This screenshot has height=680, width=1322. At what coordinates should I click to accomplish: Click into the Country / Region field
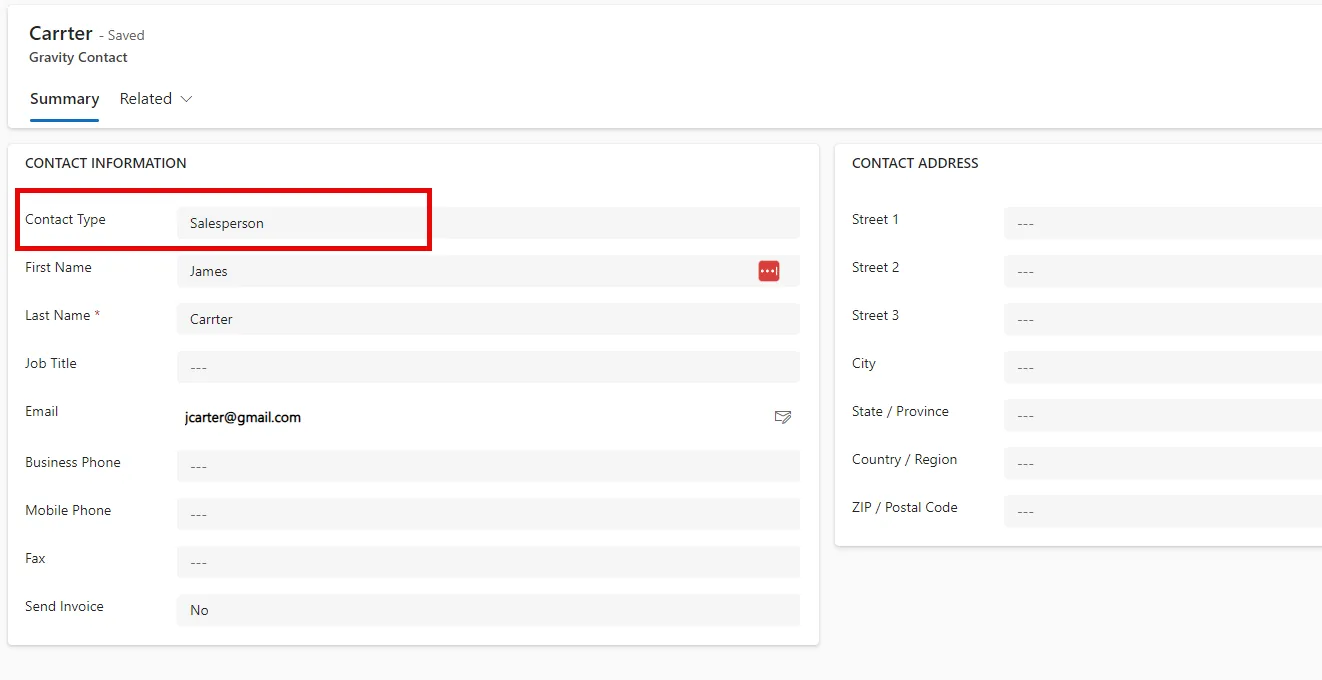coord(1163,463)
